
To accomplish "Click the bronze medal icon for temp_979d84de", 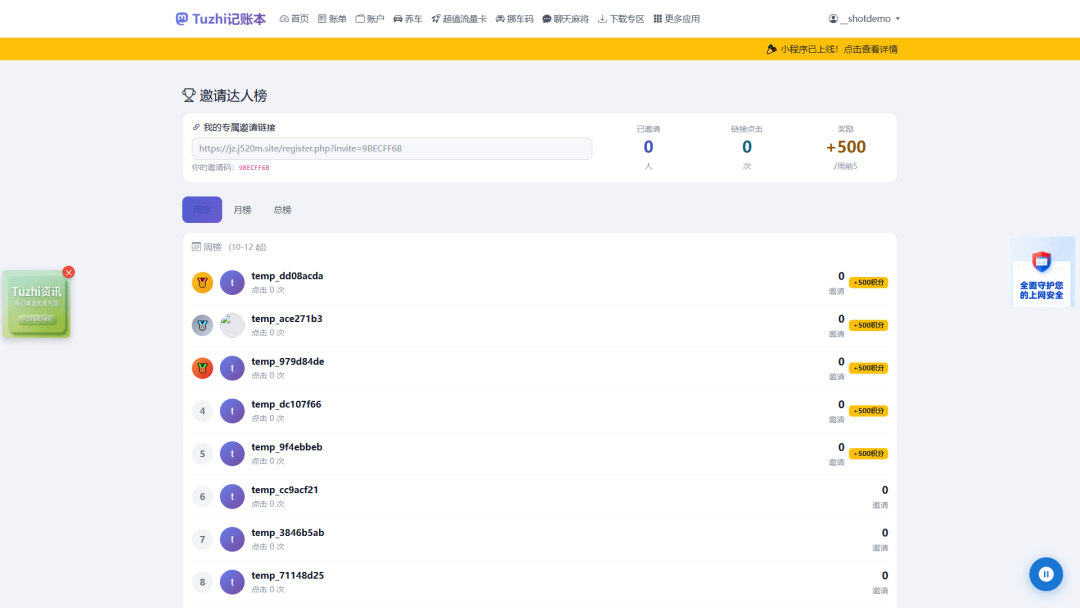I will (x=202, y=368).
